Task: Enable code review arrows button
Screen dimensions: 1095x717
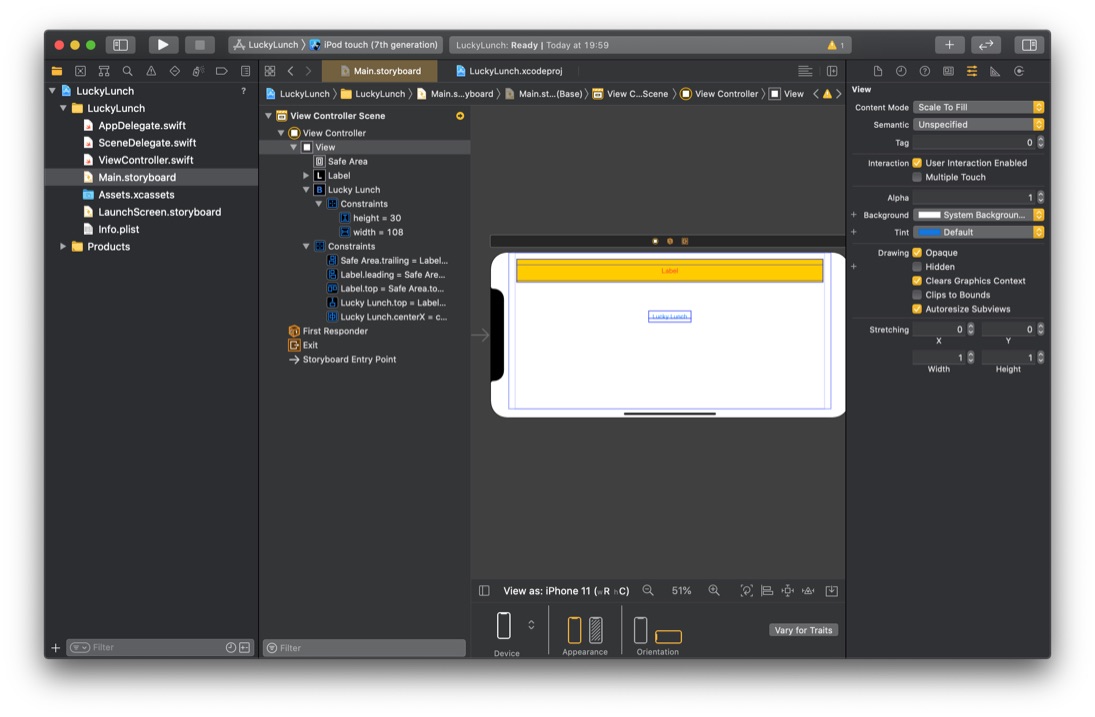Action: click(x=986, y=45)
